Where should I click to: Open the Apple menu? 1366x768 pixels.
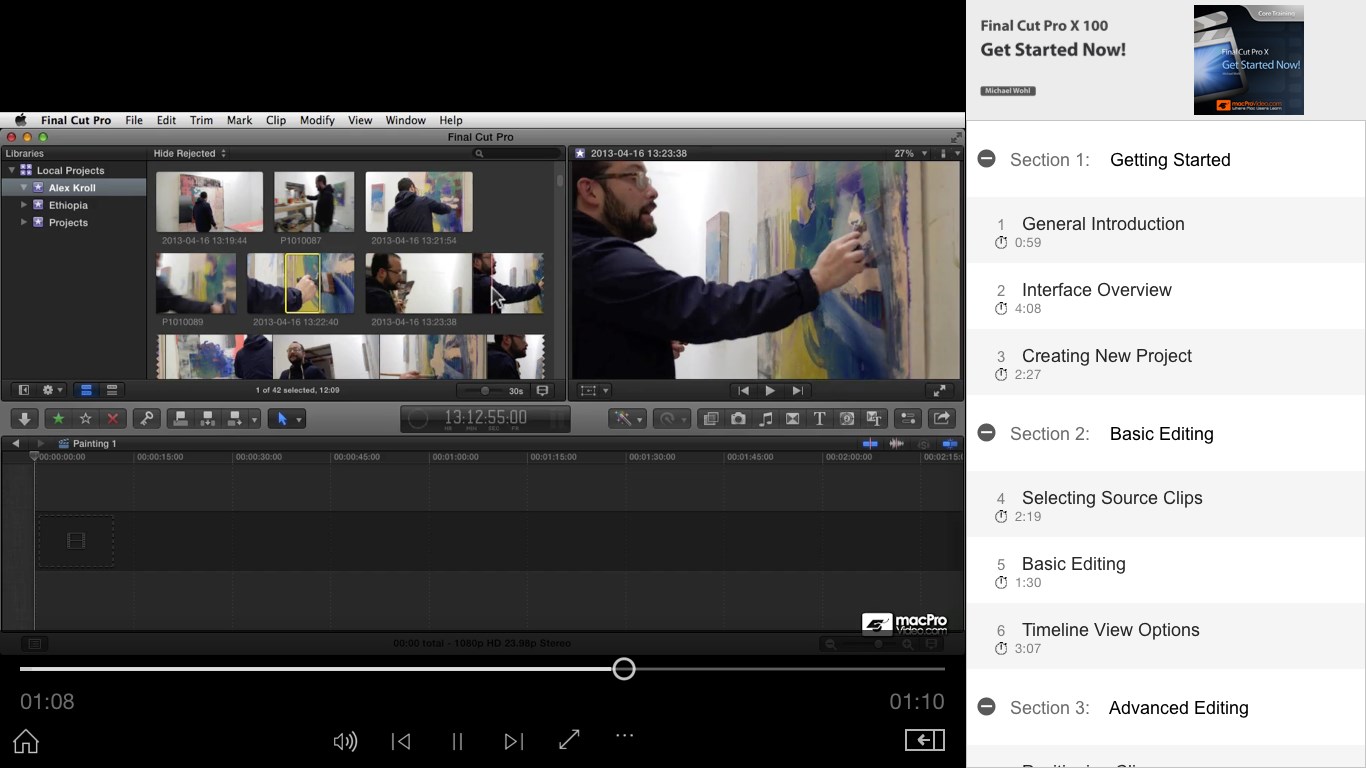(x=20, y=120)
